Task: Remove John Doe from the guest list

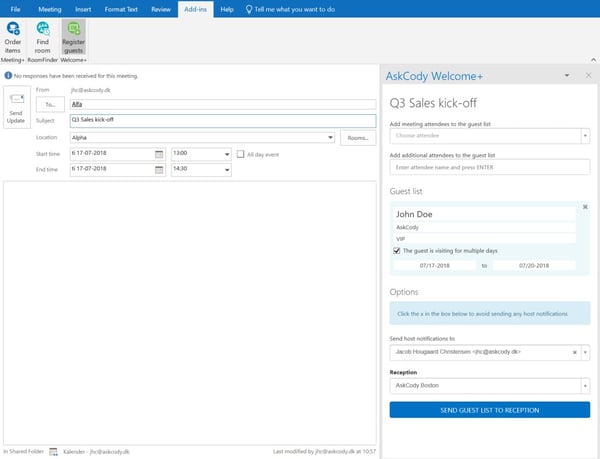Action: click(x=585, y=207)
